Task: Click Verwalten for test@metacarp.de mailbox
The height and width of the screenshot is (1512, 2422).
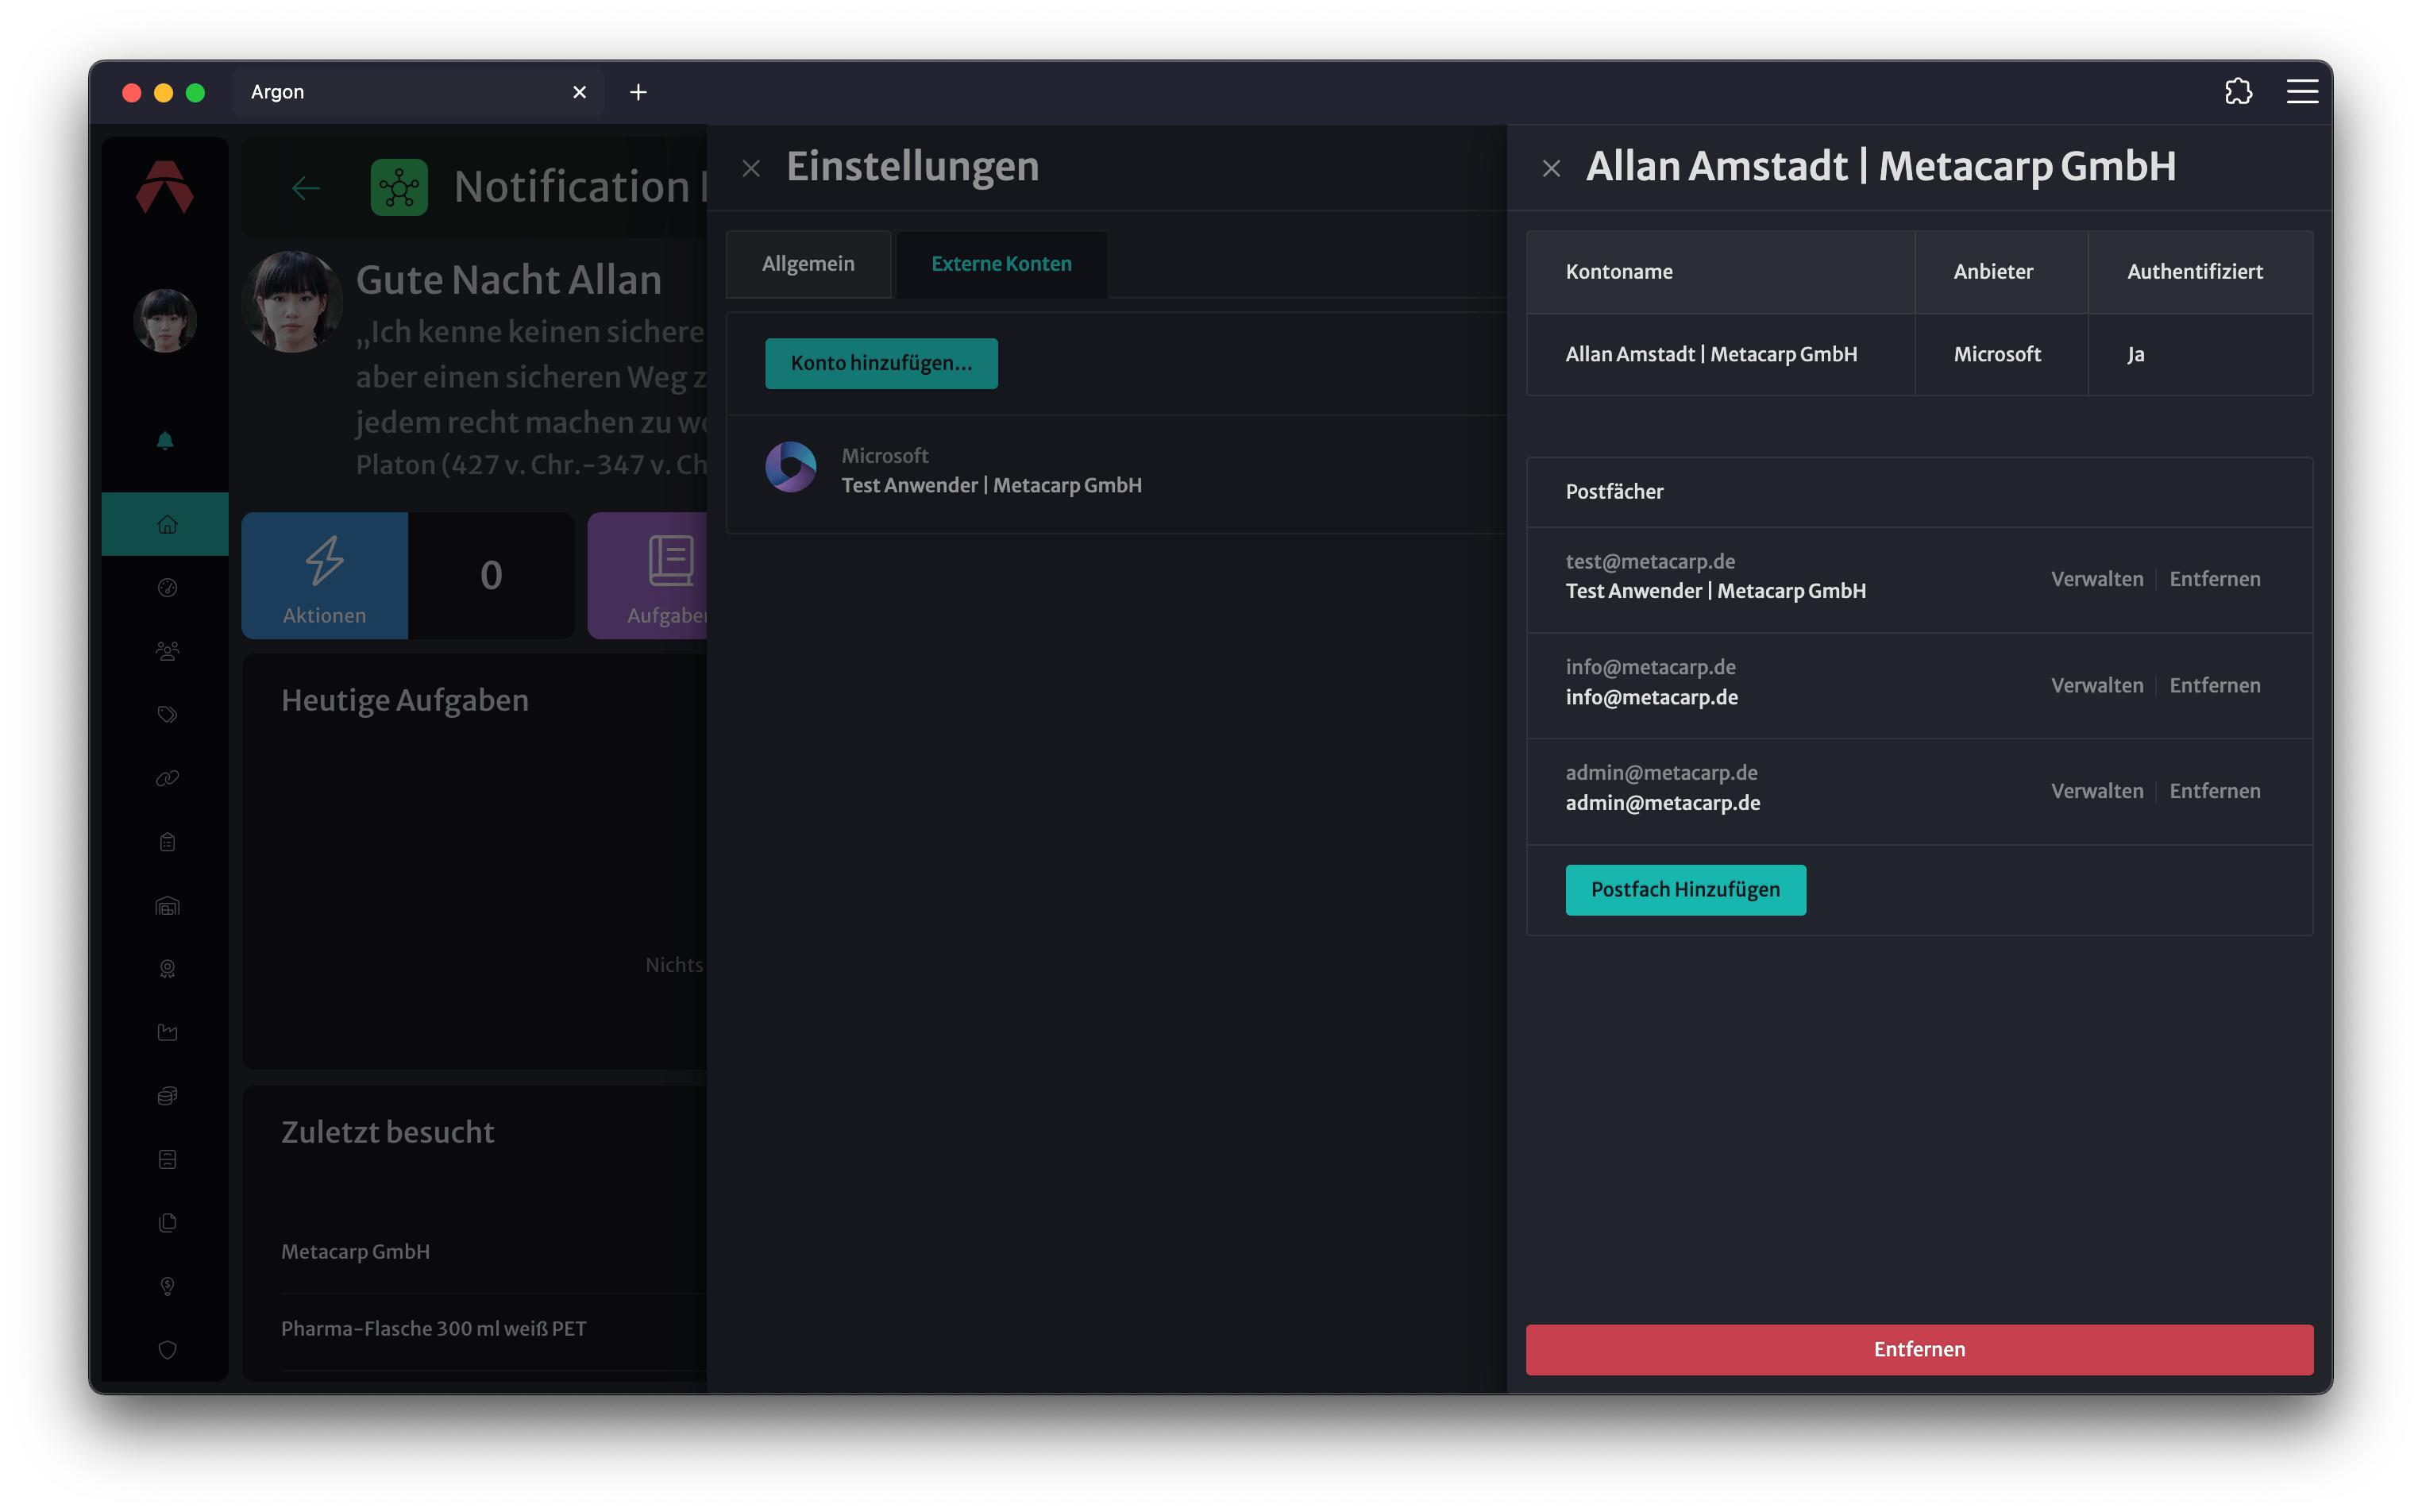Action: [x=2097, y=579]
